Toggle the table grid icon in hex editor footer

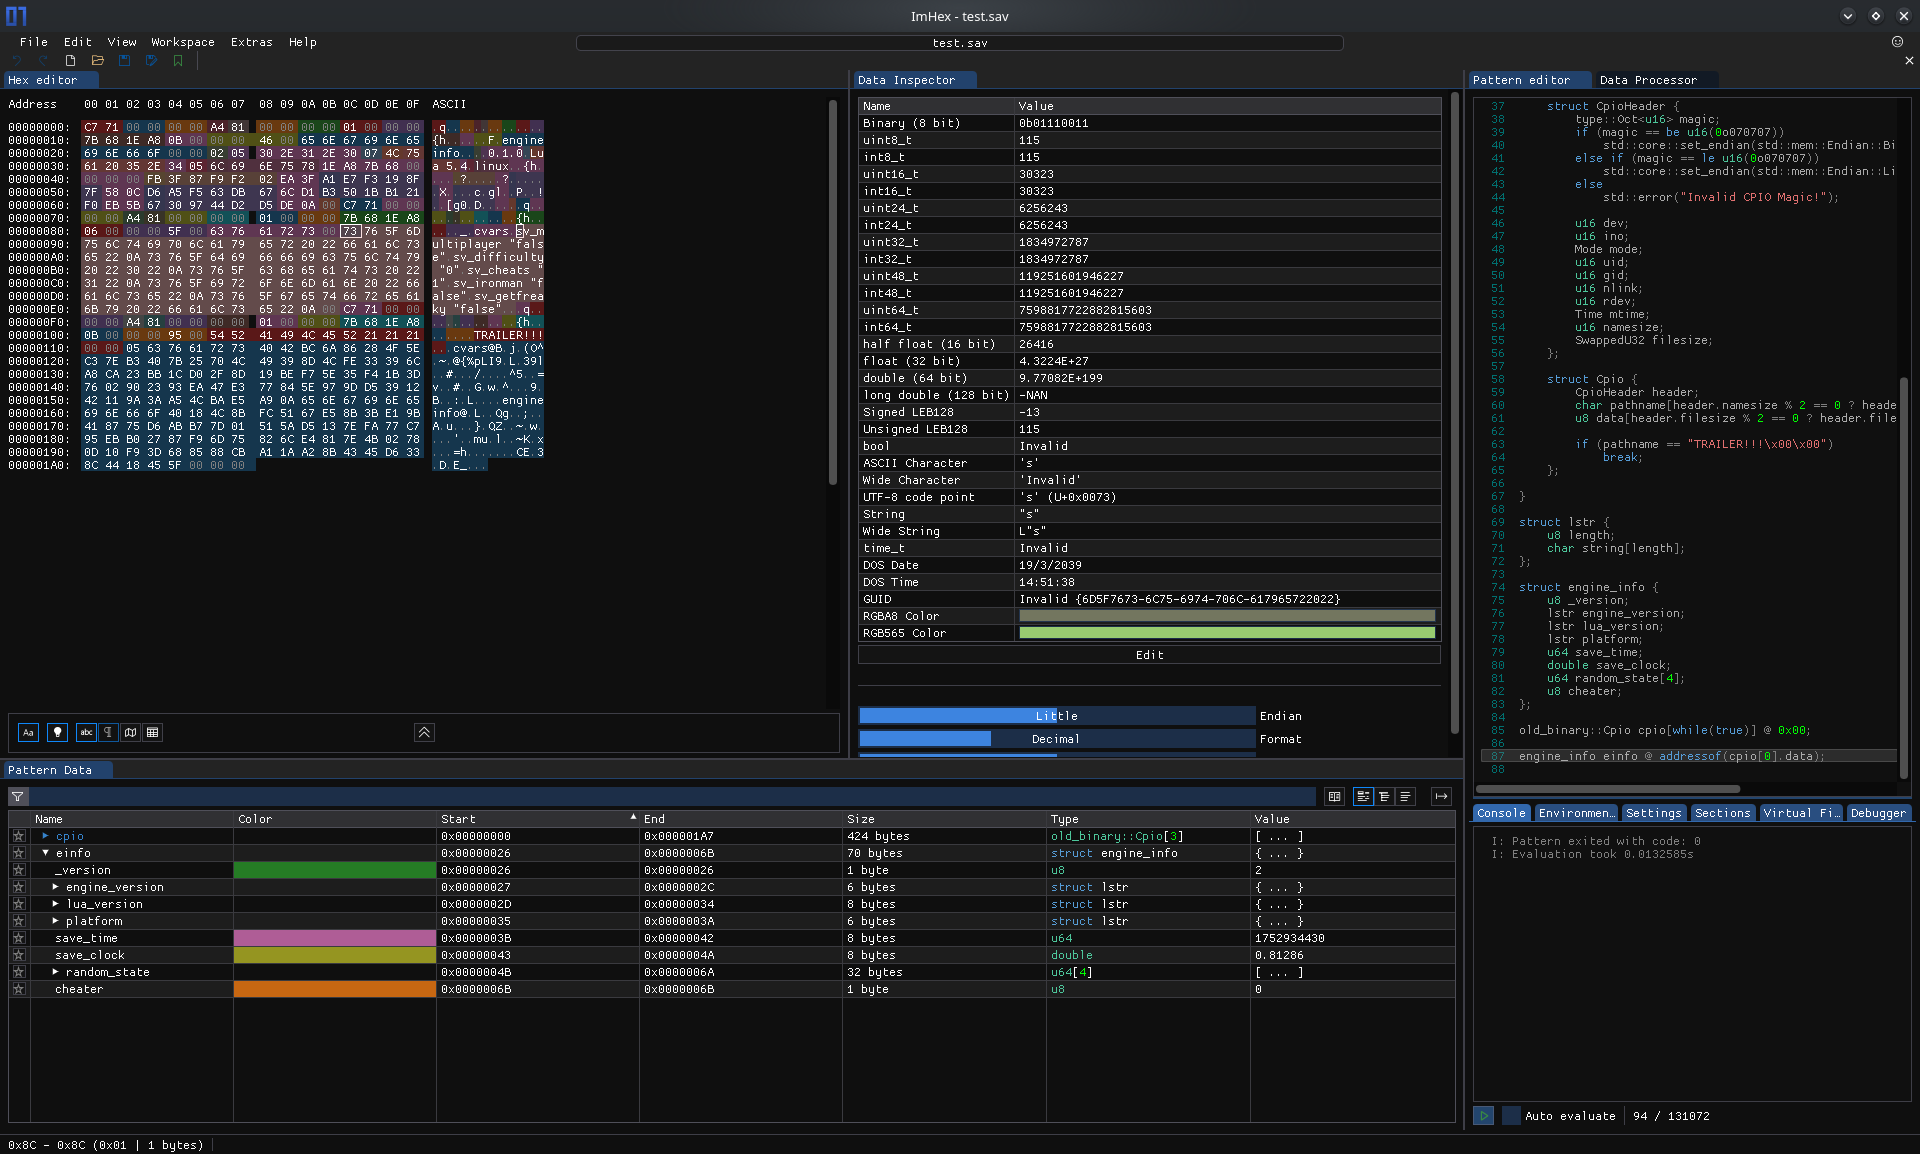[152, 733]
